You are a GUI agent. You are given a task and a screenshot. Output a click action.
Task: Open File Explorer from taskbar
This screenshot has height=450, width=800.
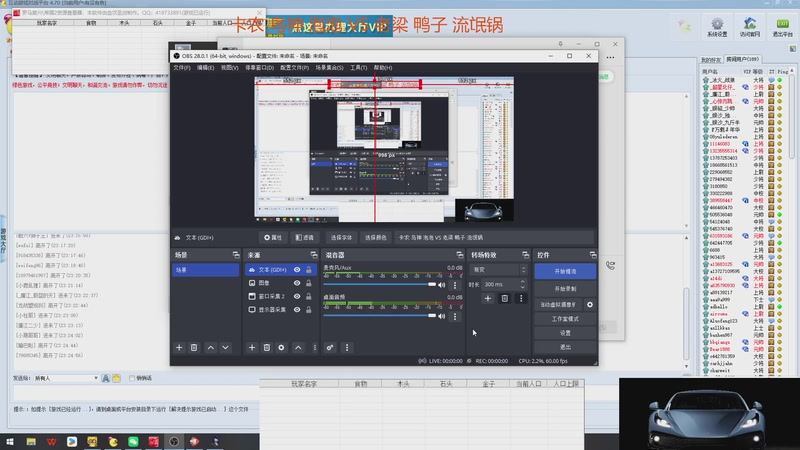point(31,441)
